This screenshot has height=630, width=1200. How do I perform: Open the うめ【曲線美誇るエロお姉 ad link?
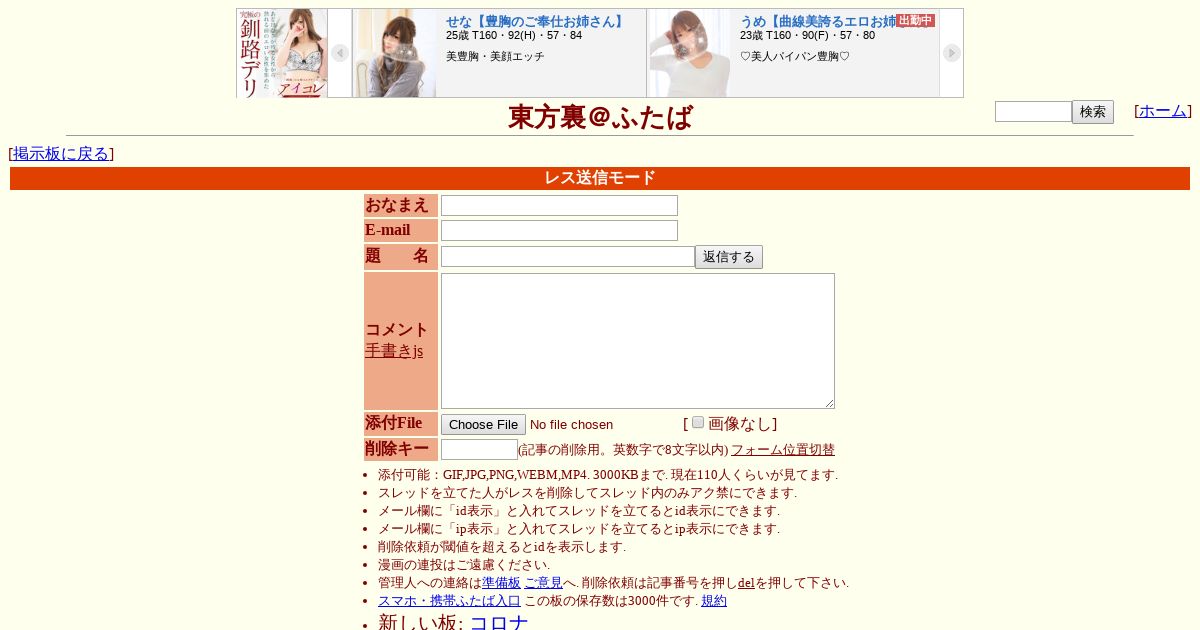[x=818, y=21]
